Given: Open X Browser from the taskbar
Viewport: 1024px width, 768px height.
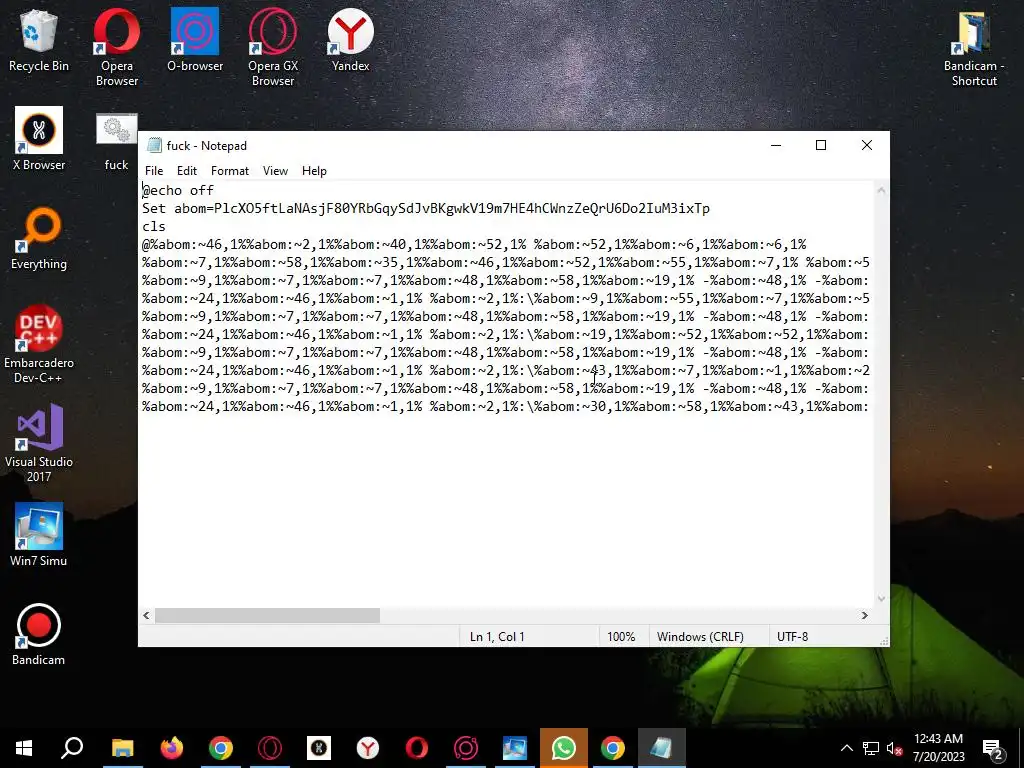Looking at the screenshot, I should pyautogui.click(x=319, y=748).
